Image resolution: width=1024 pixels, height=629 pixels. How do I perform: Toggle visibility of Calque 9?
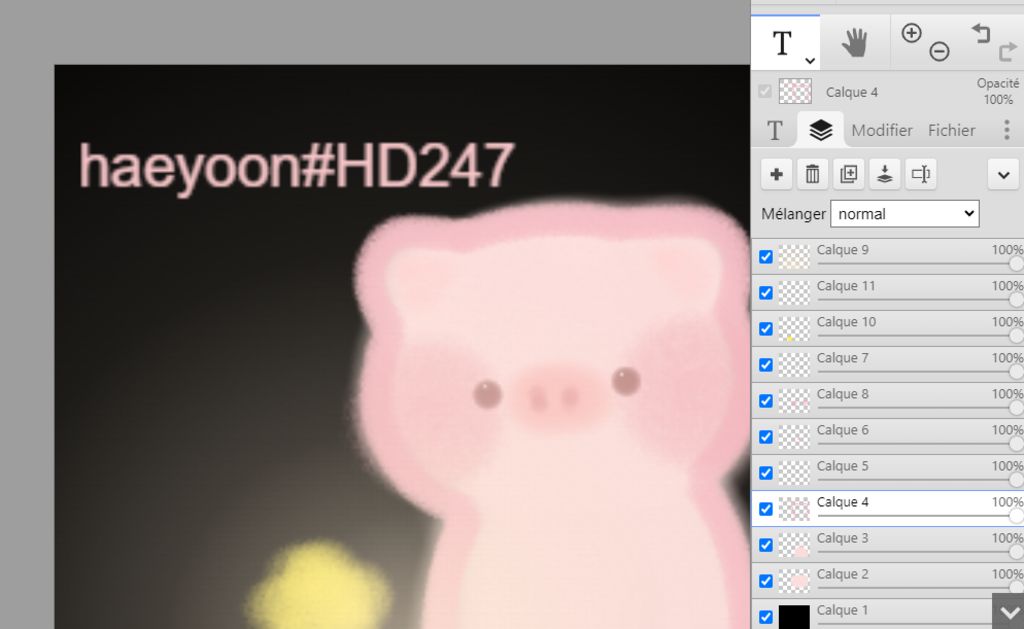pyautogui.click(x=766, y=257)
